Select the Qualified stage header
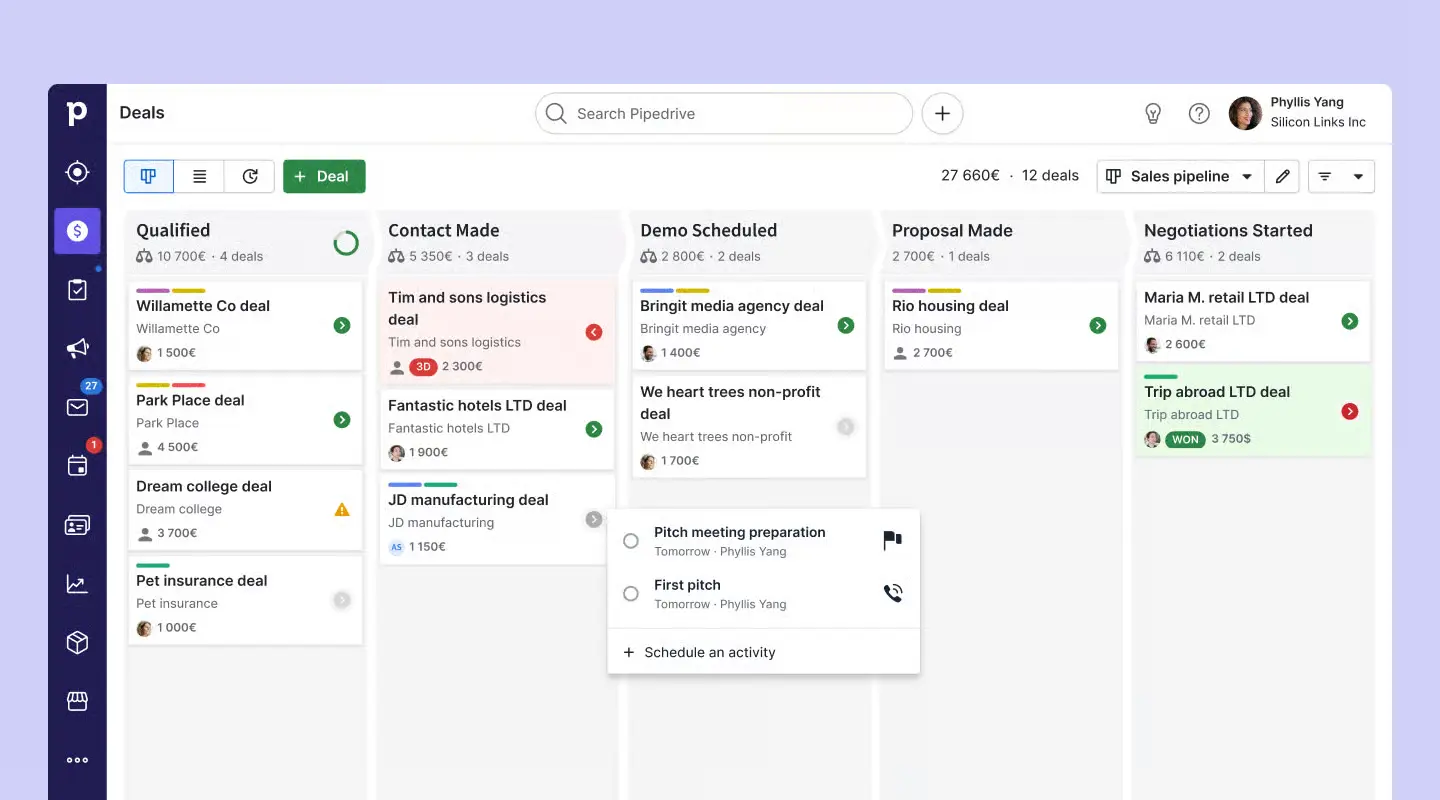The image size is (1440, 800). pos(173,230)
